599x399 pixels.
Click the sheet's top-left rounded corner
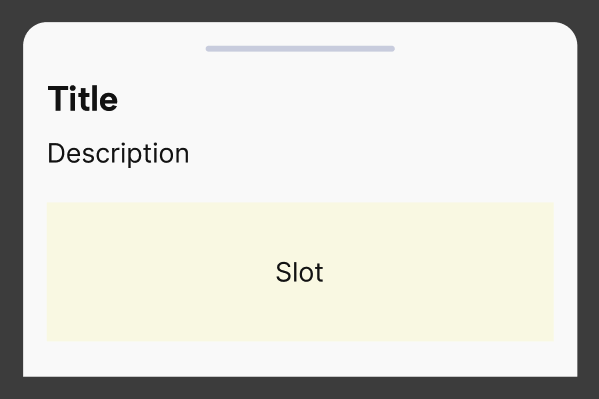tap(32, 31)
